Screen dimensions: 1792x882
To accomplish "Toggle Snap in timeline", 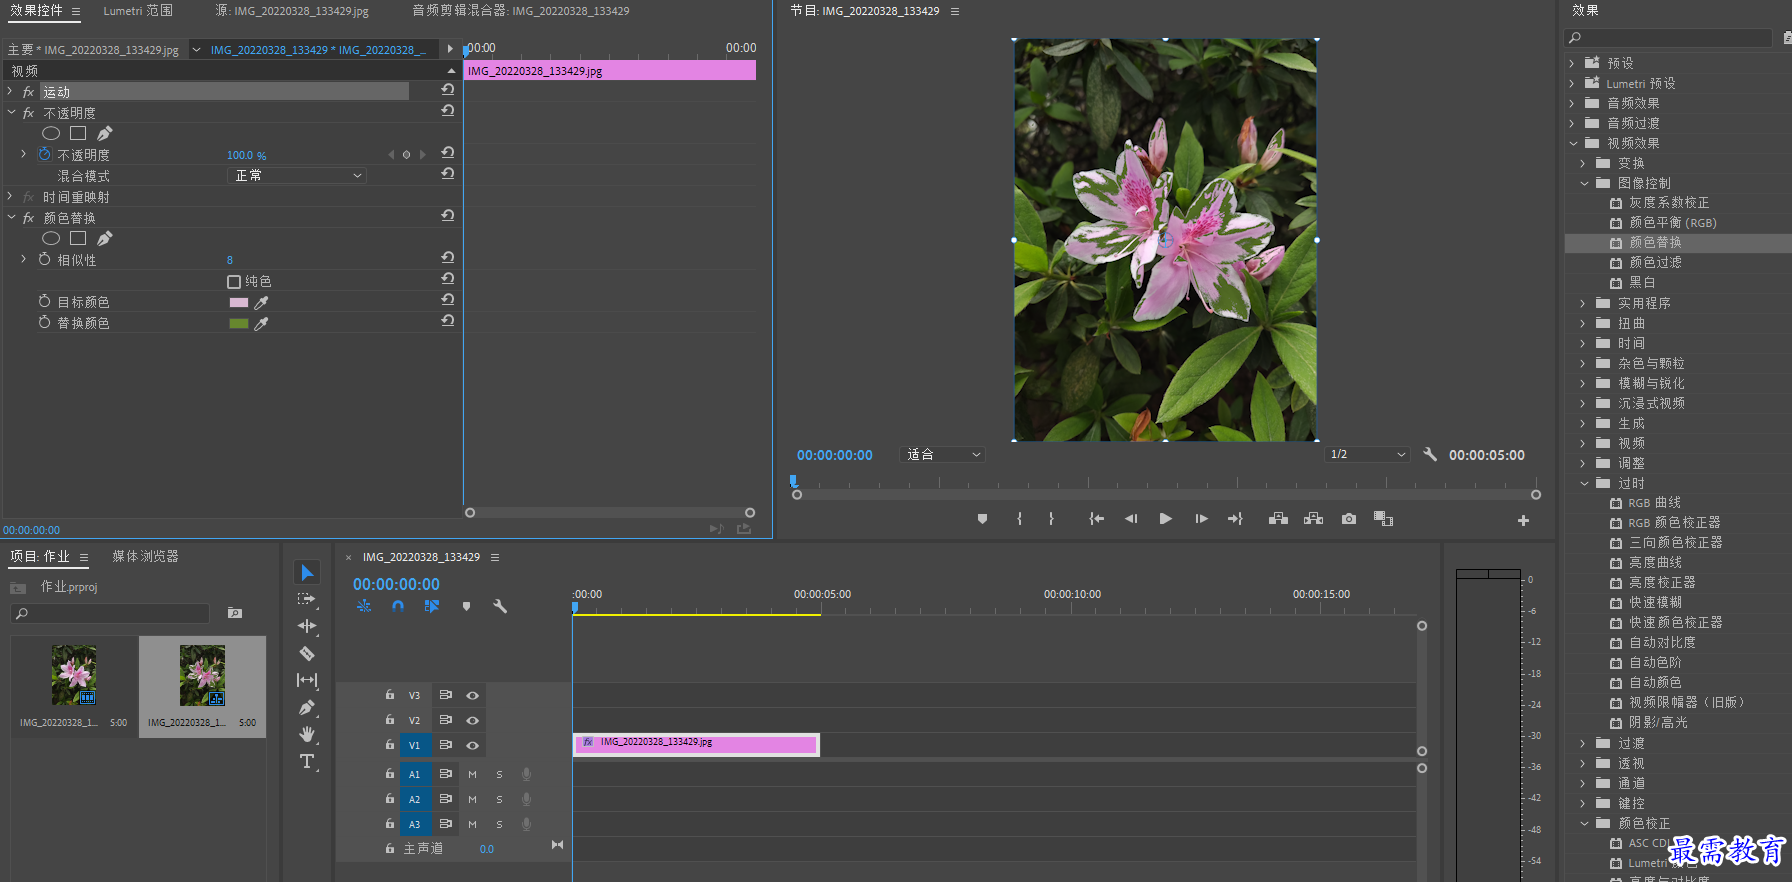I will [398, 606].
